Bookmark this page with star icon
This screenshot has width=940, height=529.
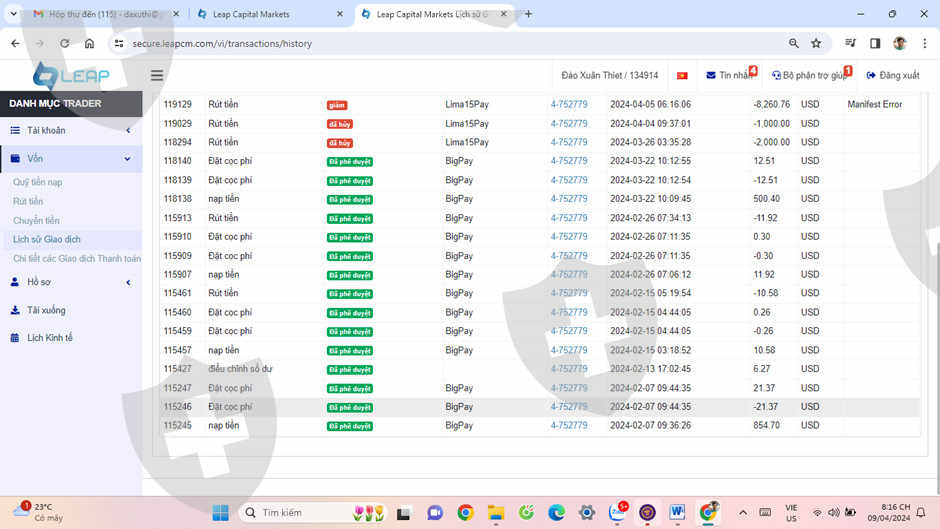pos(816,44)
